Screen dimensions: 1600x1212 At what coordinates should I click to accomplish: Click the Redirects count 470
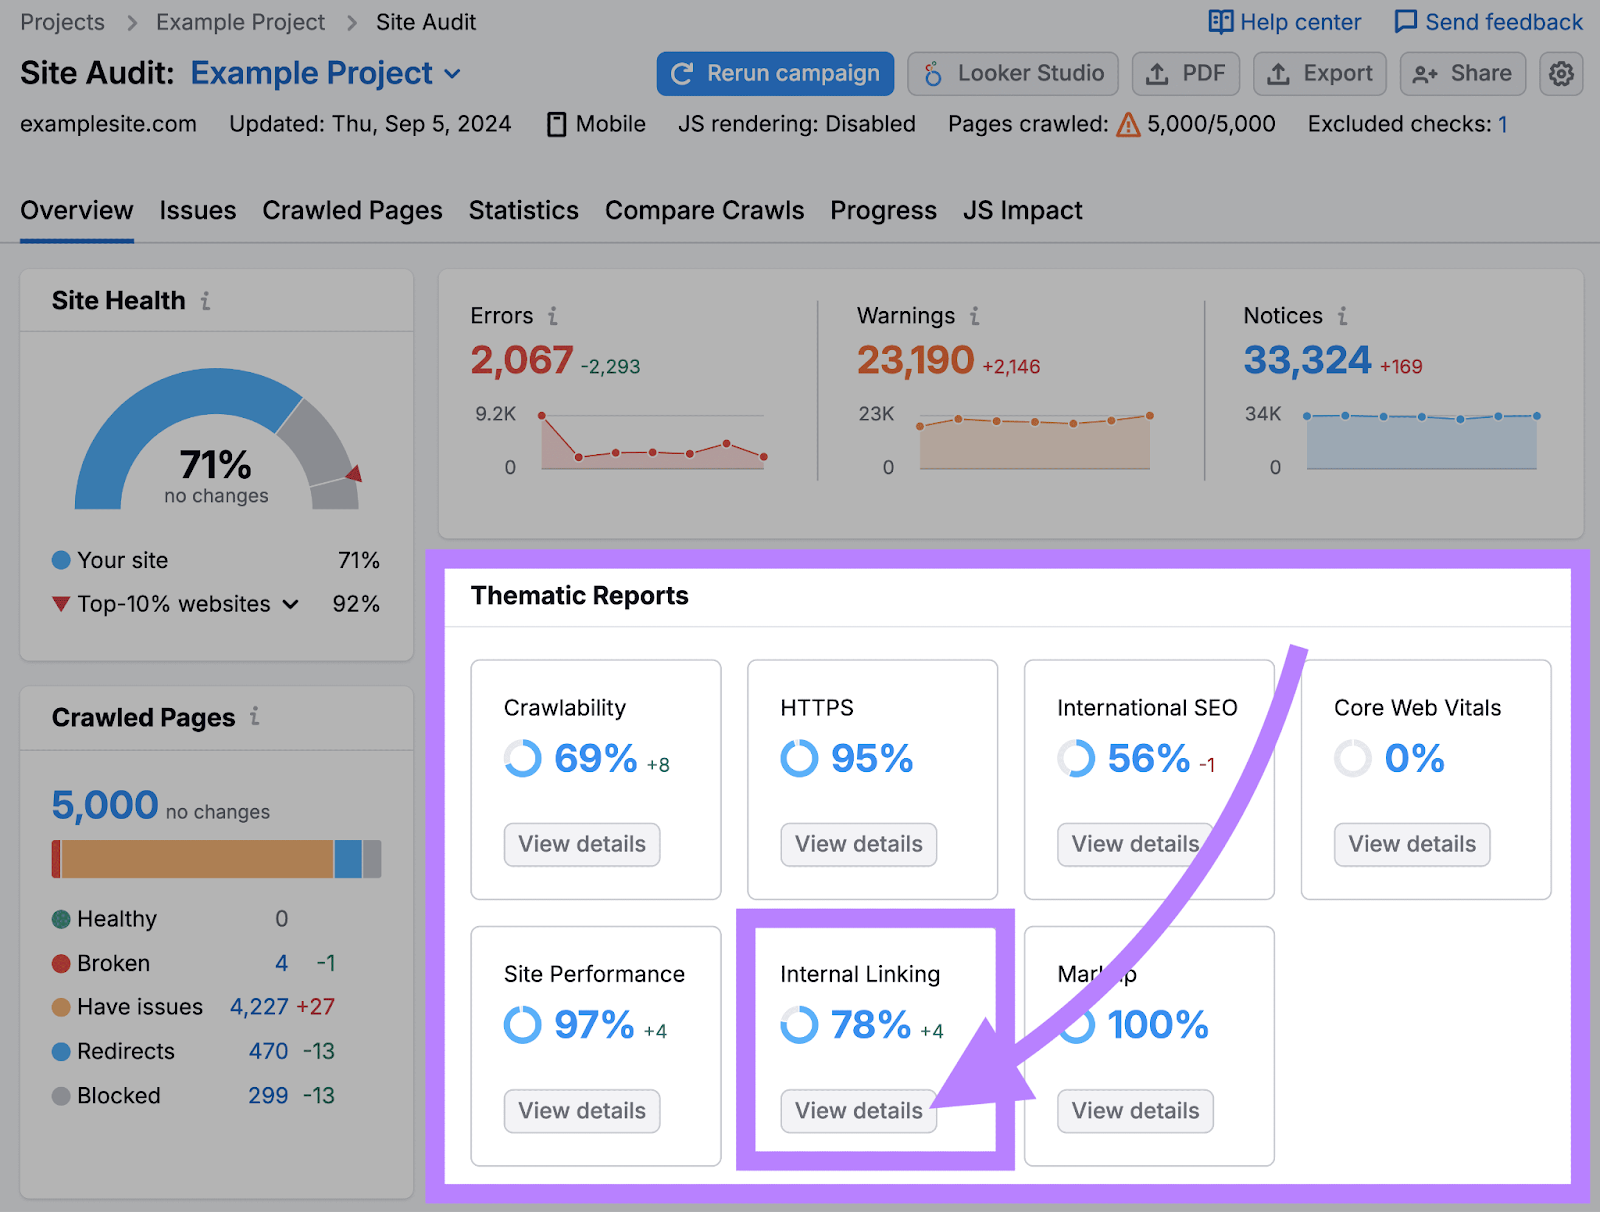coord(268,1051)
